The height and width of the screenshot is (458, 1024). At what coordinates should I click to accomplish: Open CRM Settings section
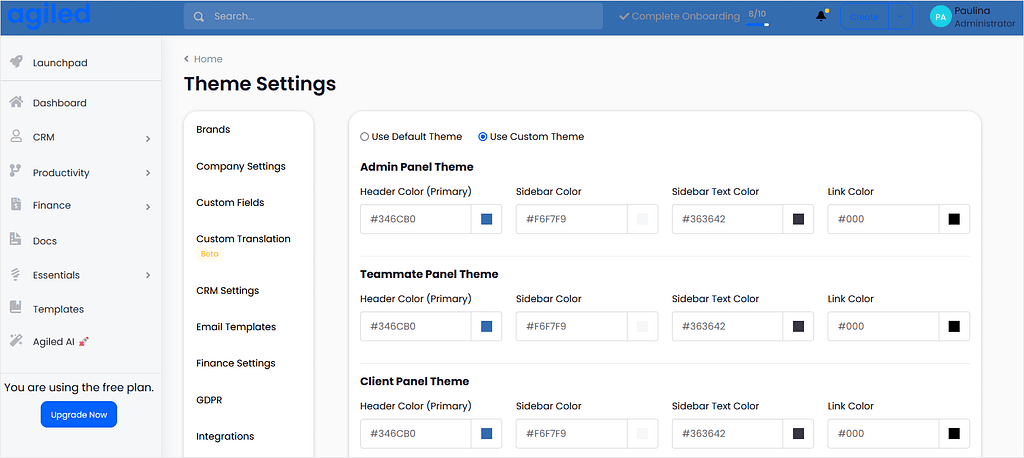[227, 290]
